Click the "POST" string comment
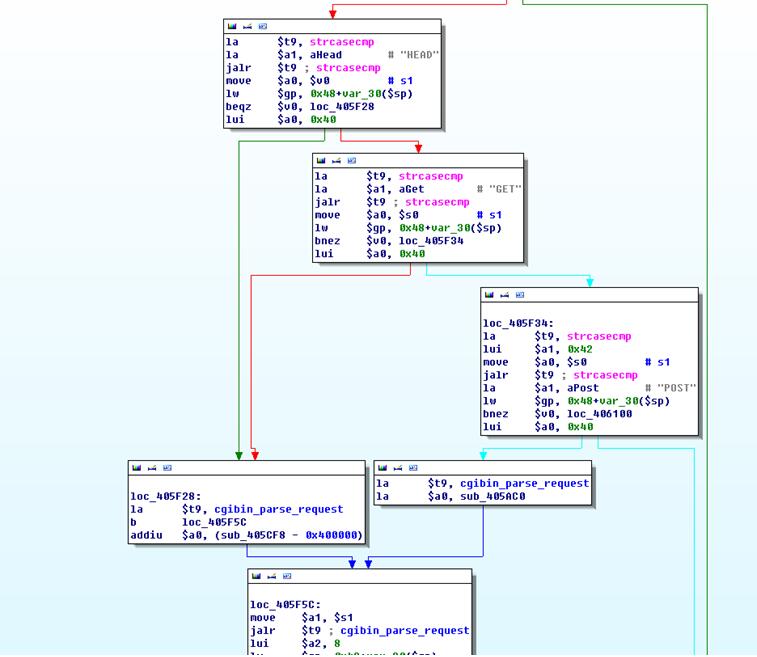The height and width of the screenshot is (657, 757). coord(676,388)
